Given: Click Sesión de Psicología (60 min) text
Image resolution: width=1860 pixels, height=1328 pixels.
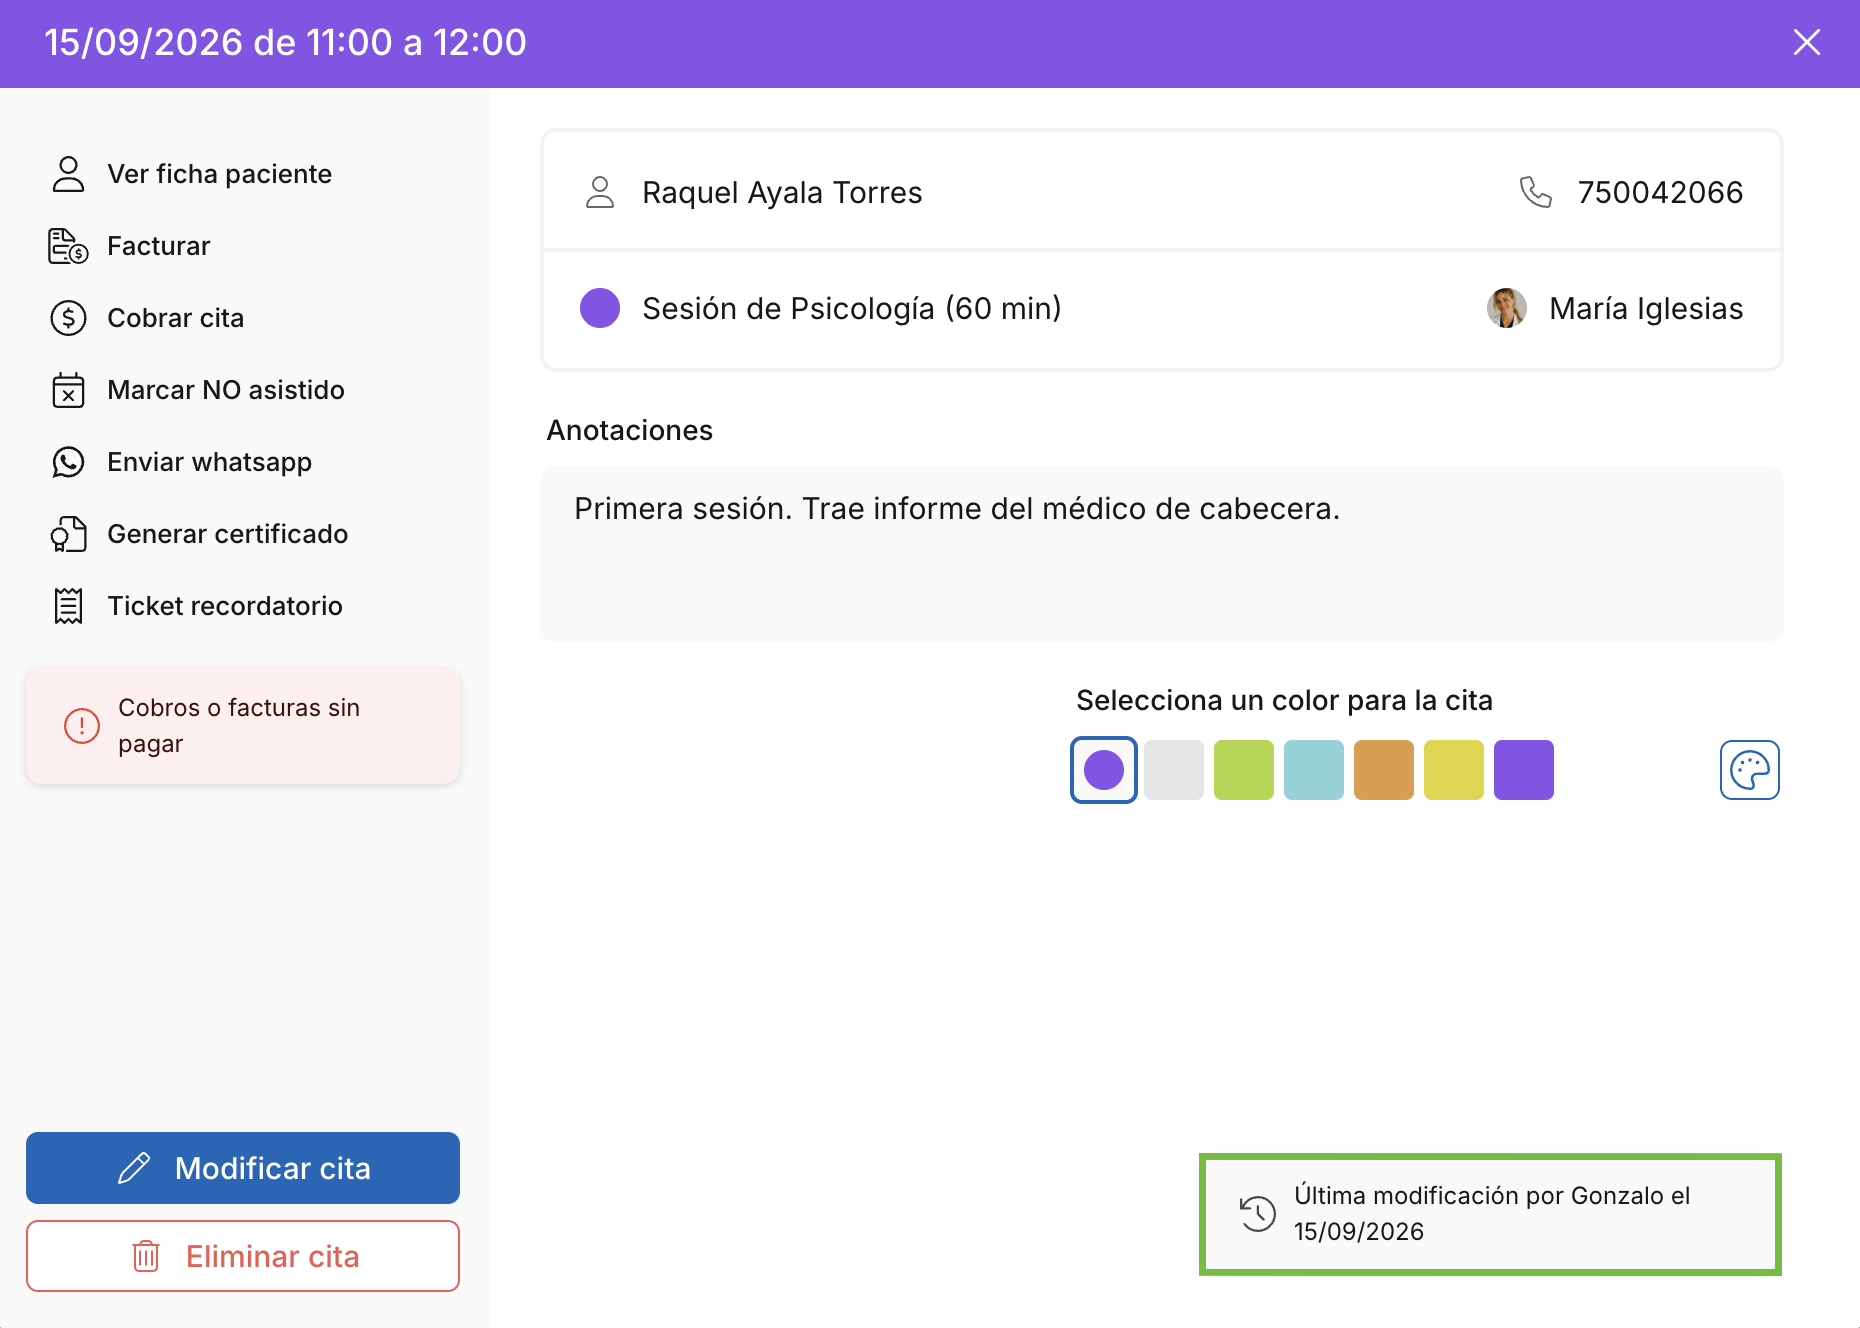Looking at the screenshot, I should pos(852,308).
